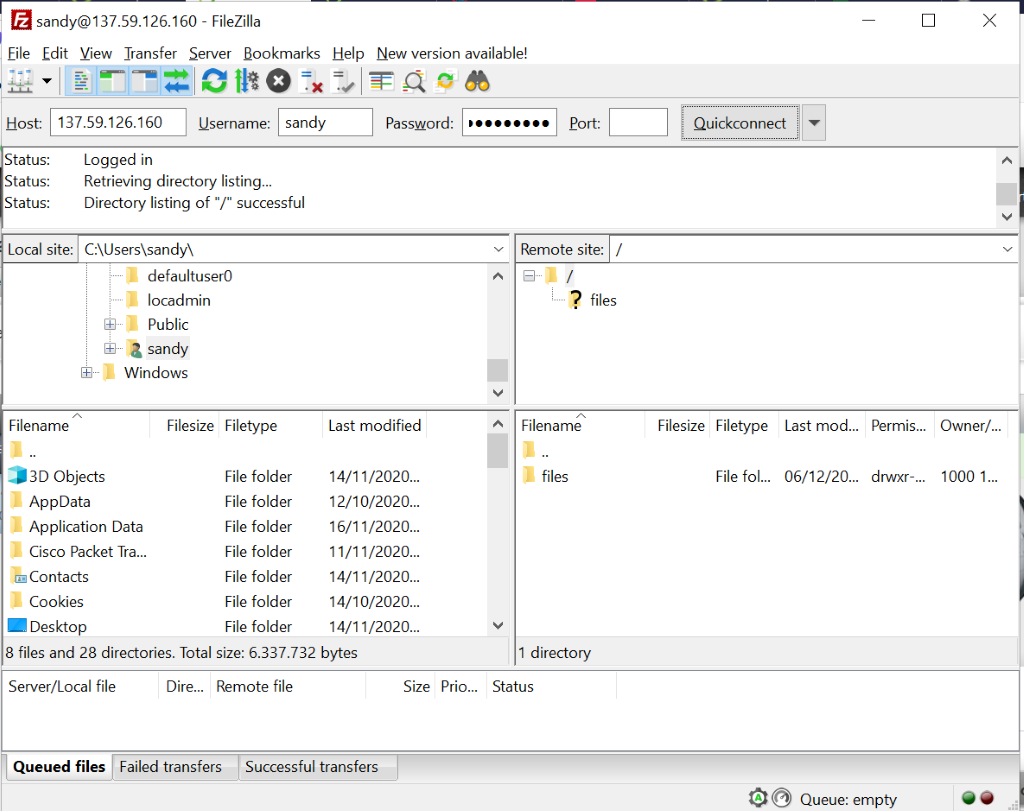Open Local site path dropdown
1024x811 pixels.
[x=498, y=249]
